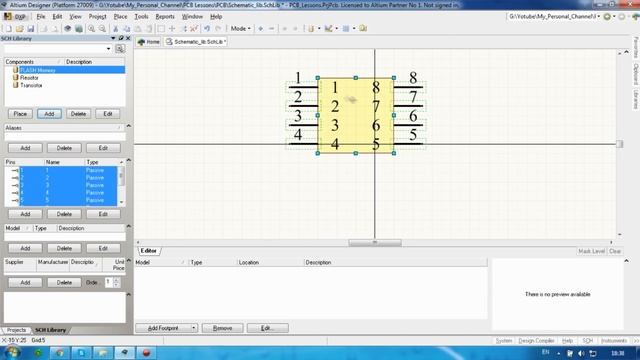Click the Add button under Components
This screenshot has height=360, width=640.
coord(49,114)
